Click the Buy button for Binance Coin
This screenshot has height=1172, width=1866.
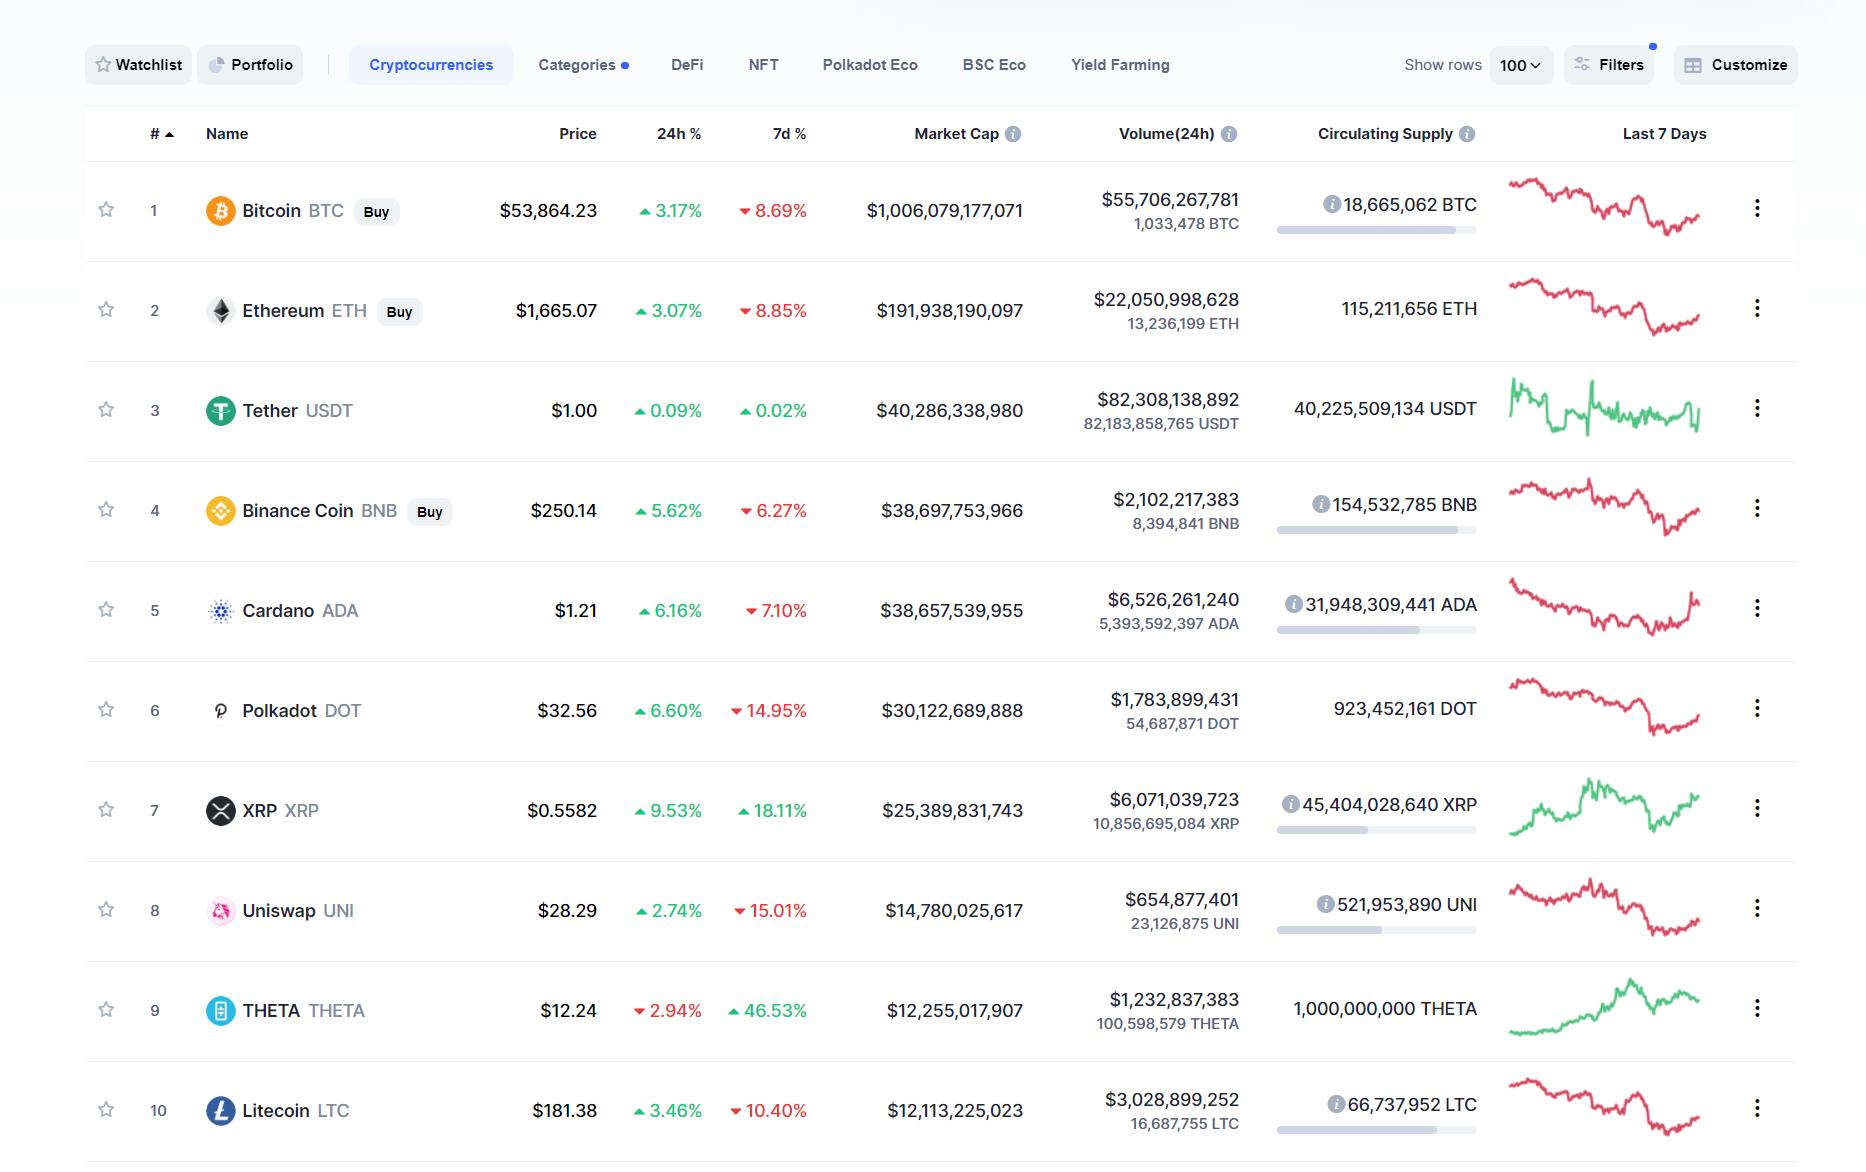point(430,512)
